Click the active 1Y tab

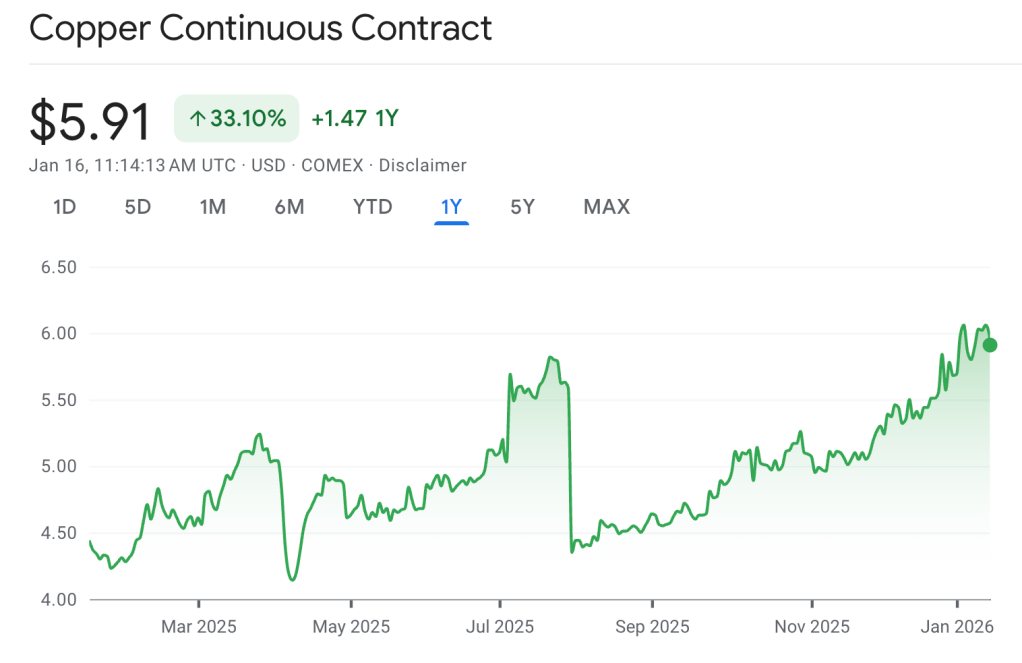point(451,207)
